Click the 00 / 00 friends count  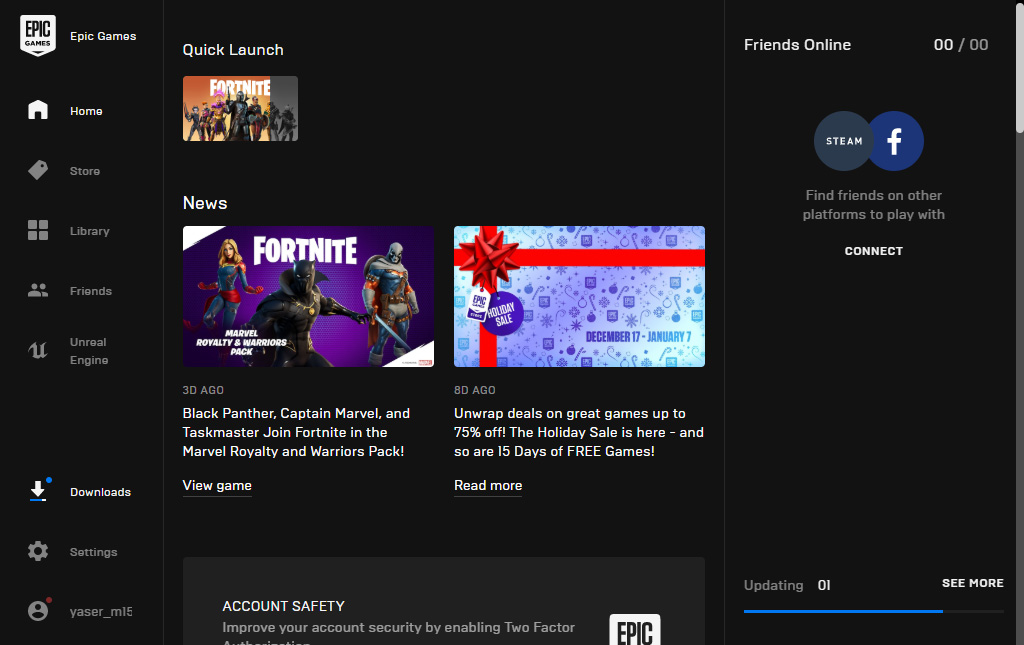[x=961, y=45]
